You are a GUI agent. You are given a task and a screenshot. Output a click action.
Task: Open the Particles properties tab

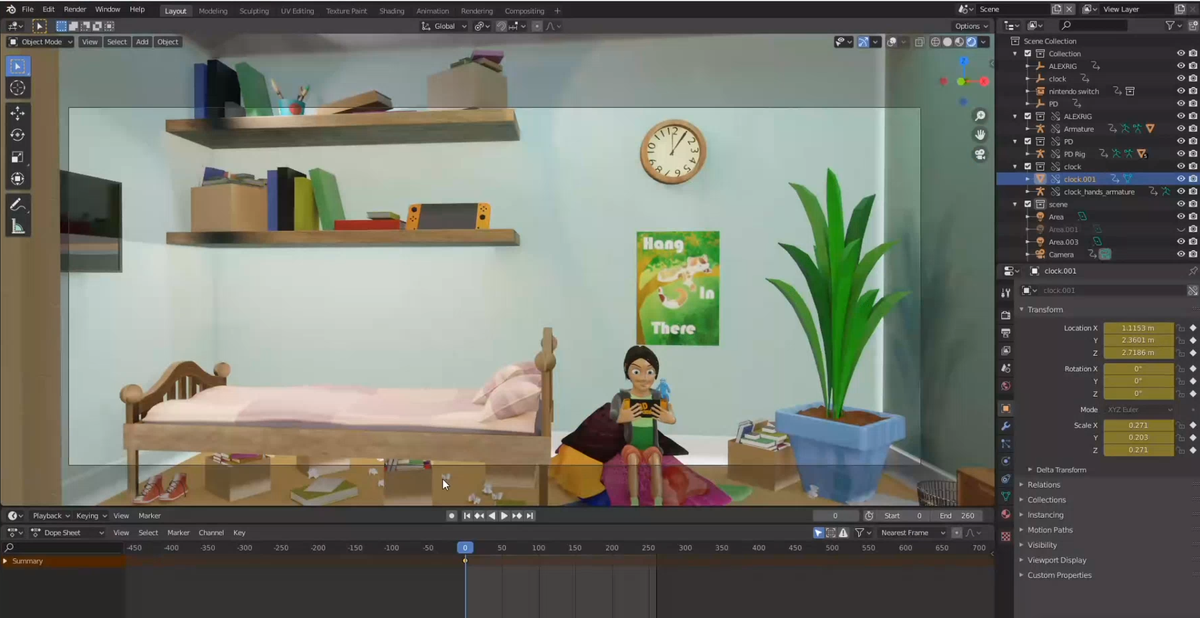tap(1005, 443)
